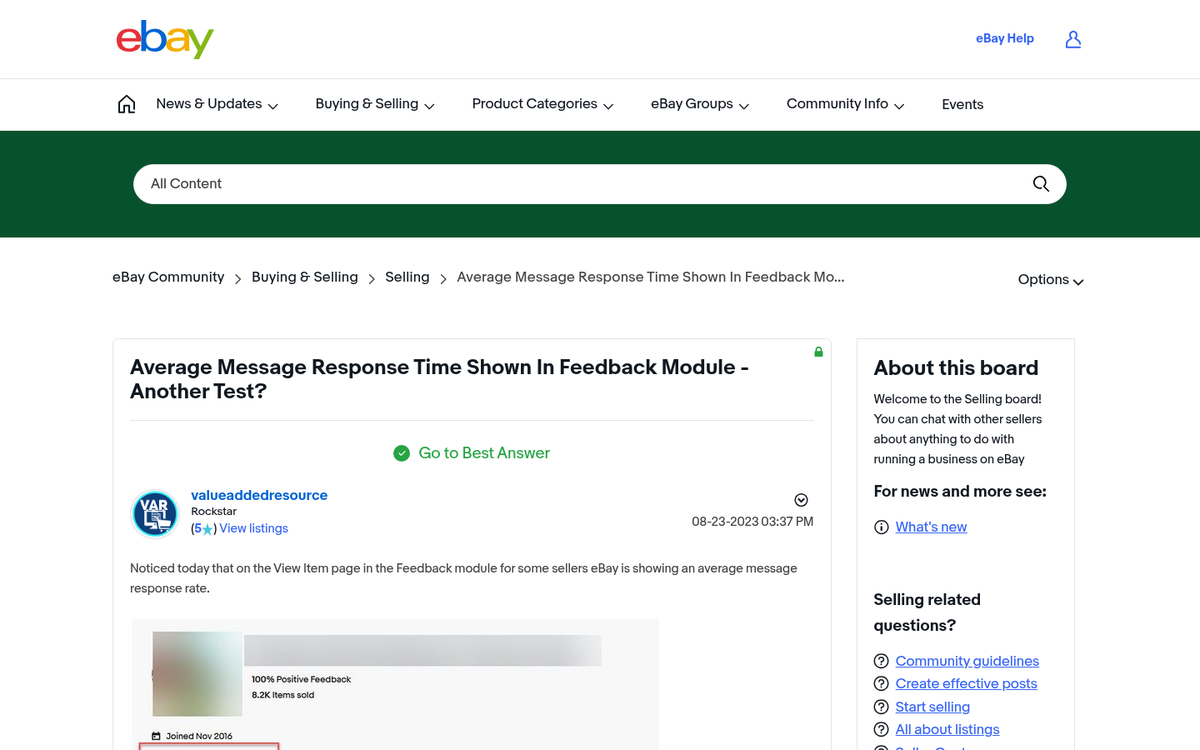The image size is (1200, 750).
Task: Open Community Info menu
Action: pos(845,104)
